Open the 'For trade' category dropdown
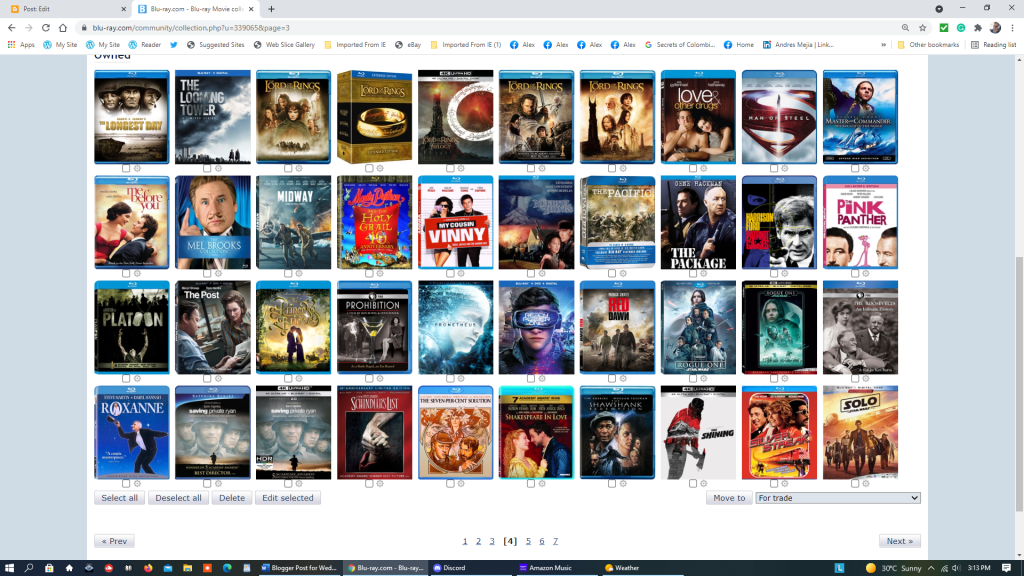Viewport: 1024px width, 576px height. (x=837, y=498)
